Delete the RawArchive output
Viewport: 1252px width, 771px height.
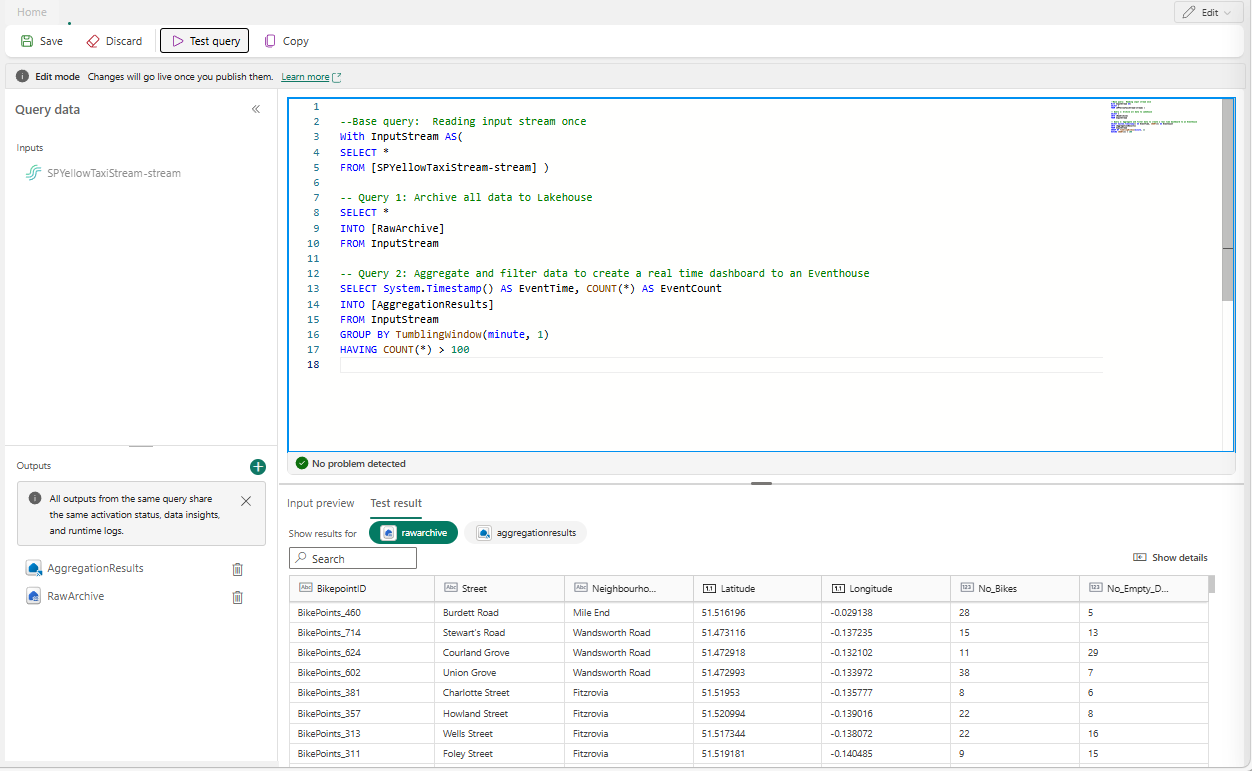[237, 597]
